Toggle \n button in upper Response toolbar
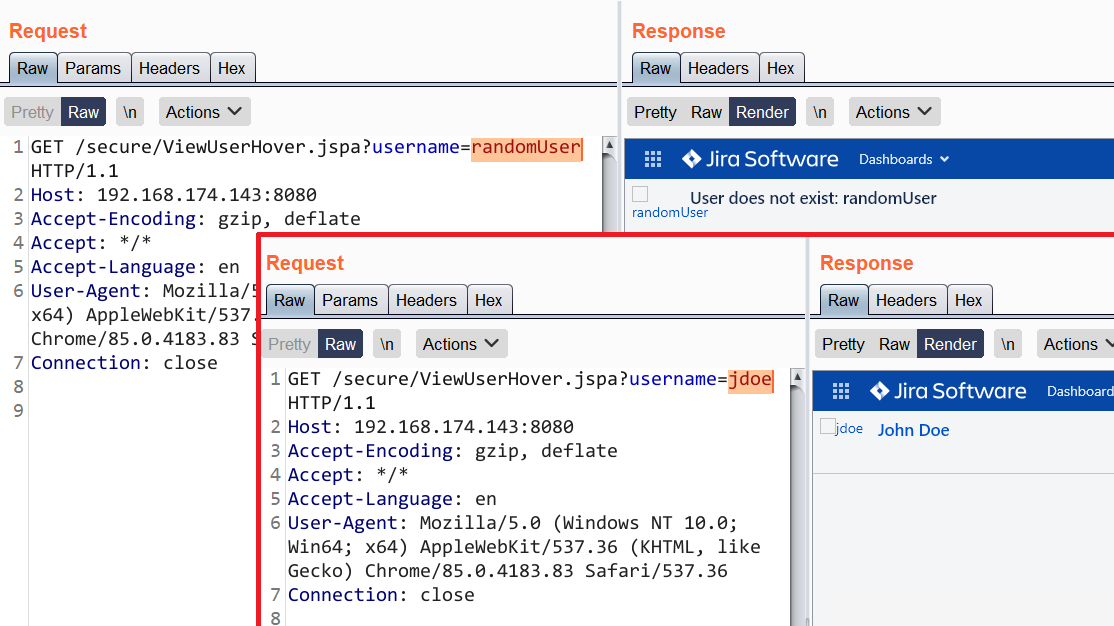The width and height of the screenshot is (1114, 626). pos(820,112)
